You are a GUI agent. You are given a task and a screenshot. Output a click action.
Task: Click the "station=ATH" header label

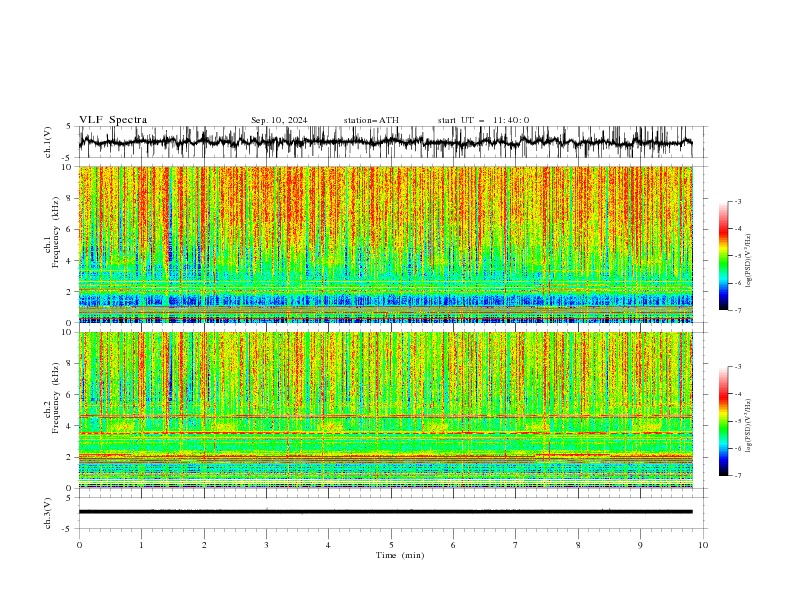371,120
